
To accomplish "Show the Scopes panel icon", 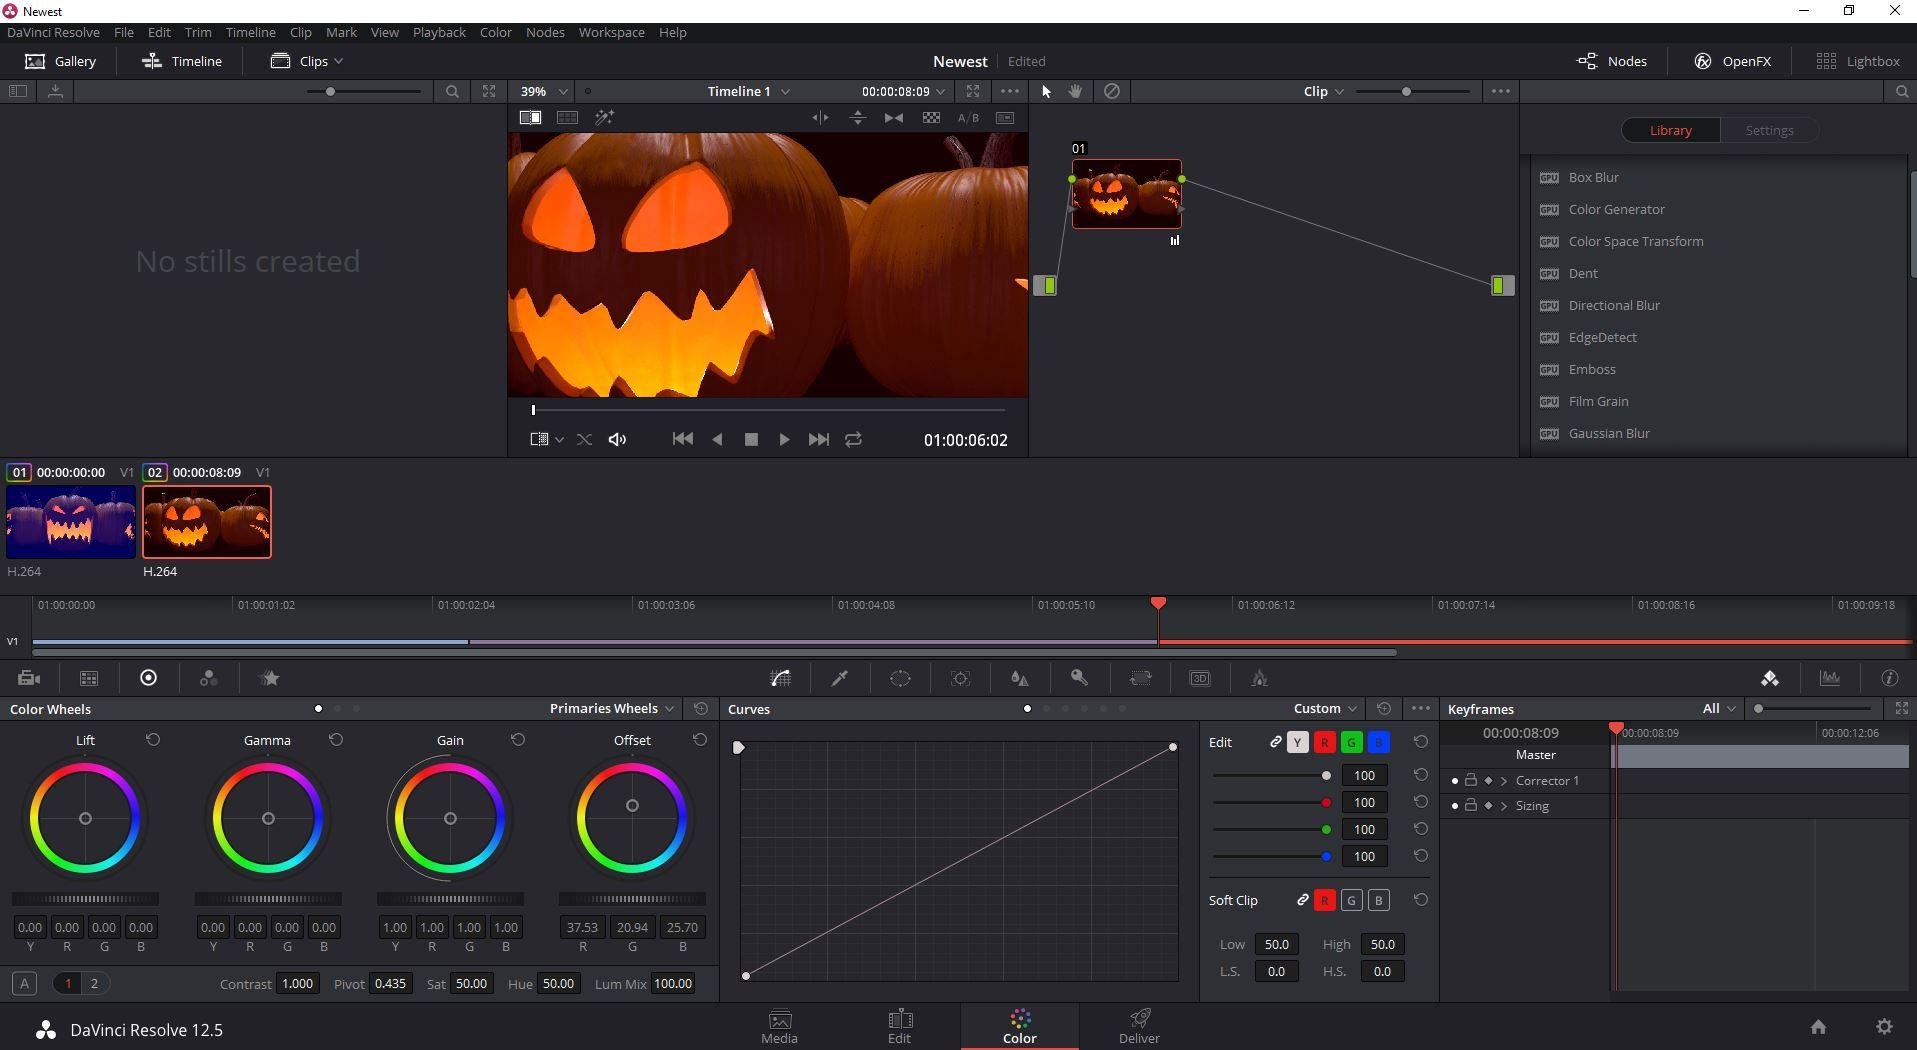I will click(1829, 678).
